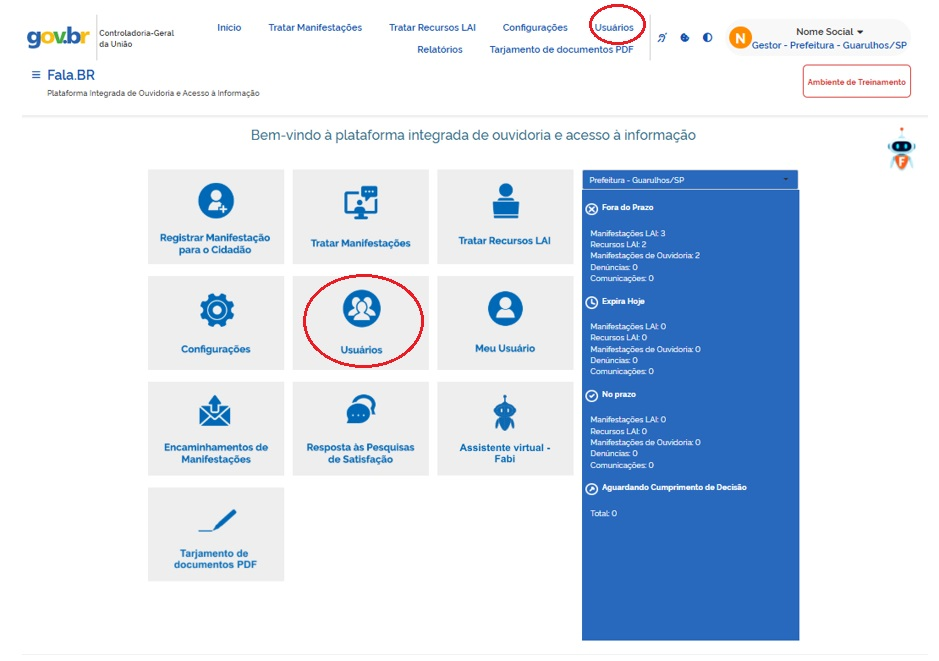Select Relatórios in the top menu
The image size is (939, 661).
[x=440, y=50]
